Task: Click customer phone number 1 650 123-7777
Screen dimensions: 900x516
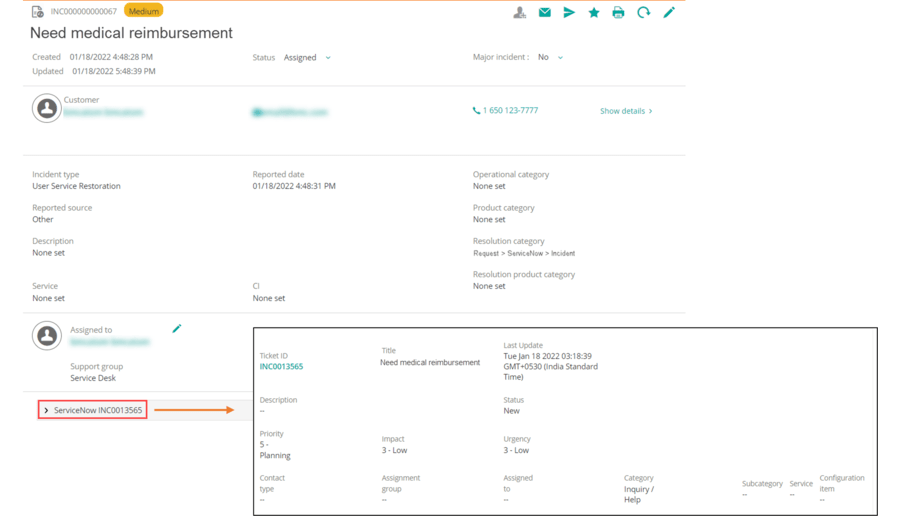Action: tap(510, 111)
